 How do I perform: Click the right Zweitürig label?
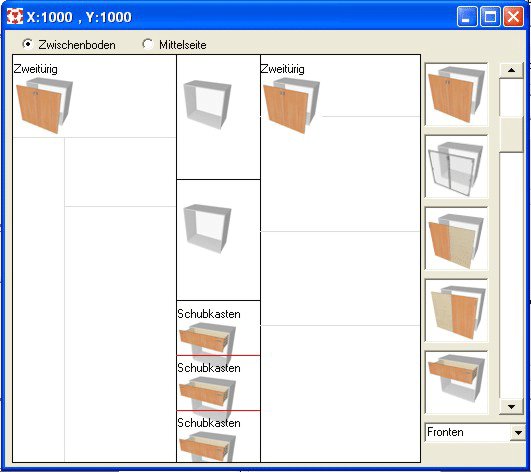tap(282, 69)
